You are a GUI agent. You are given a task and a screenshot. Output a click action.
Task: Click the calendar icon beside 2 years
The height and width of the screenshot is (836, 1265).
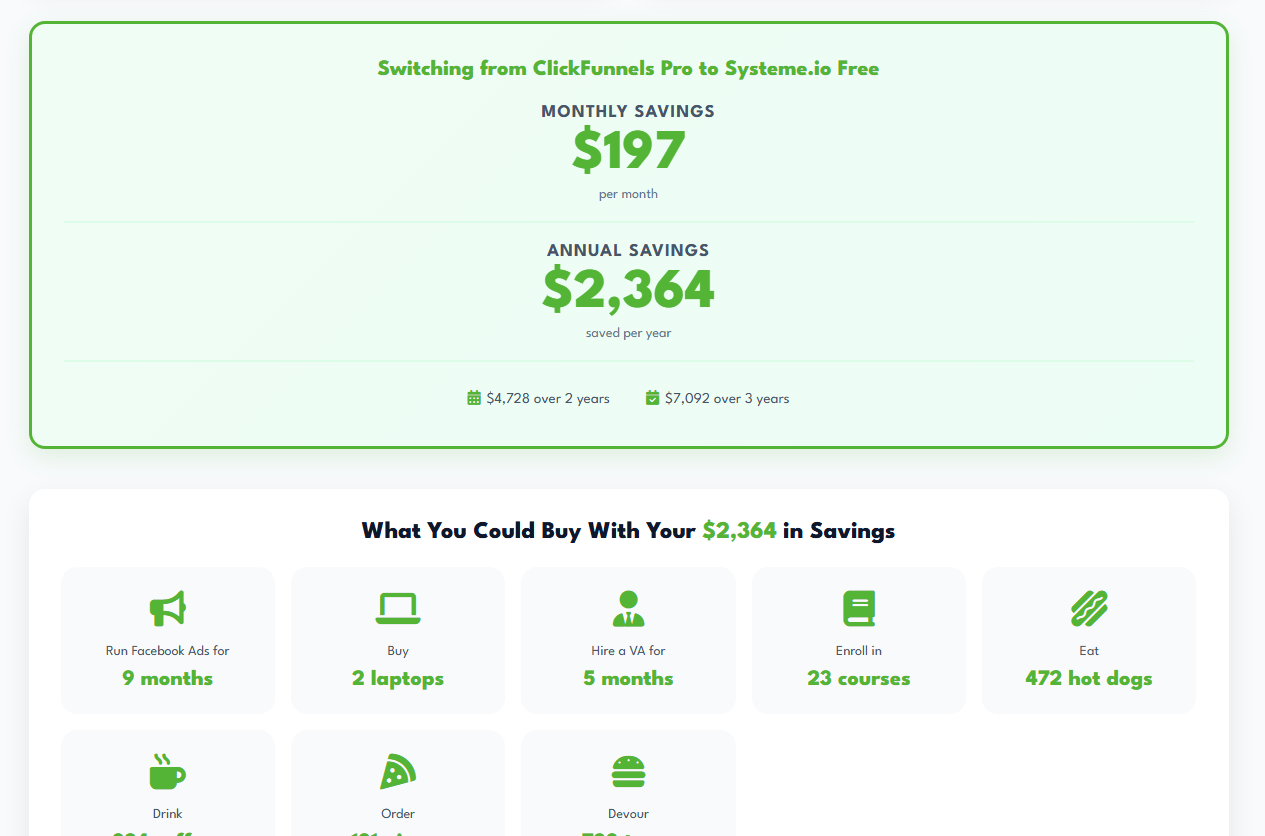[x=474, y=398]
